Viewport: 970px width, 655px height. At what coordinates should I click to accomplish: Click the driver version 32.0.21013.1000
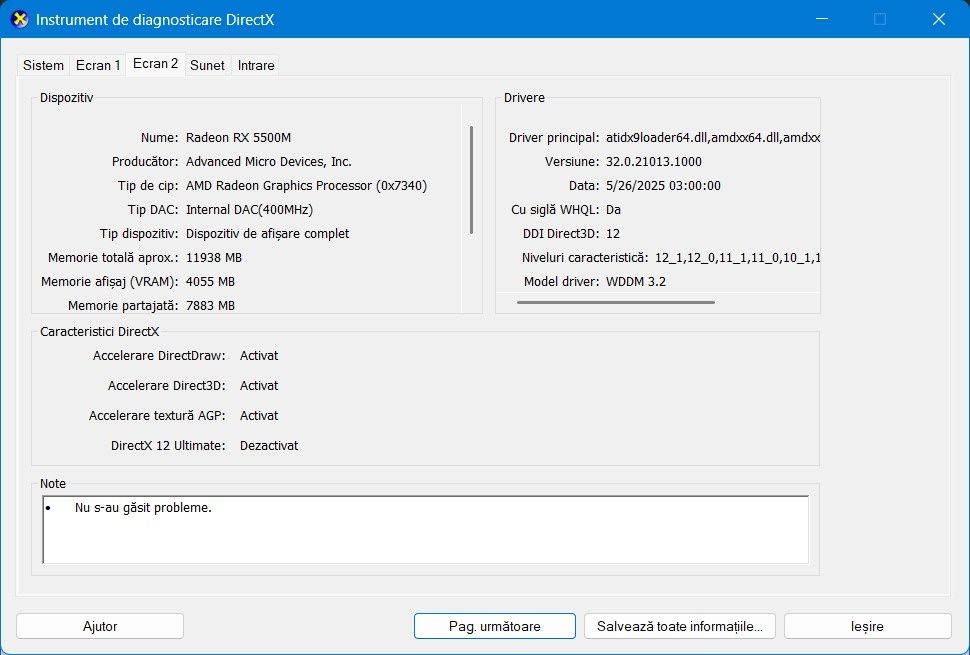pyautogui.click(x=654, y=161)
